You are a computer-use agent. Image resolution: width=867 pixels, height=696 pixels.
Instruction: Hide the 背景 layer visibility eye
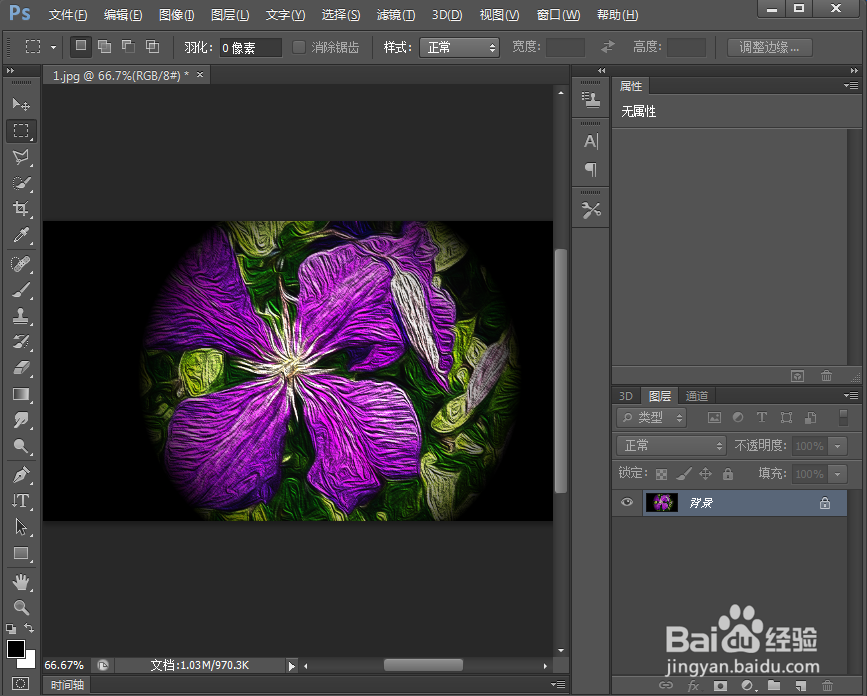(626, 502)
